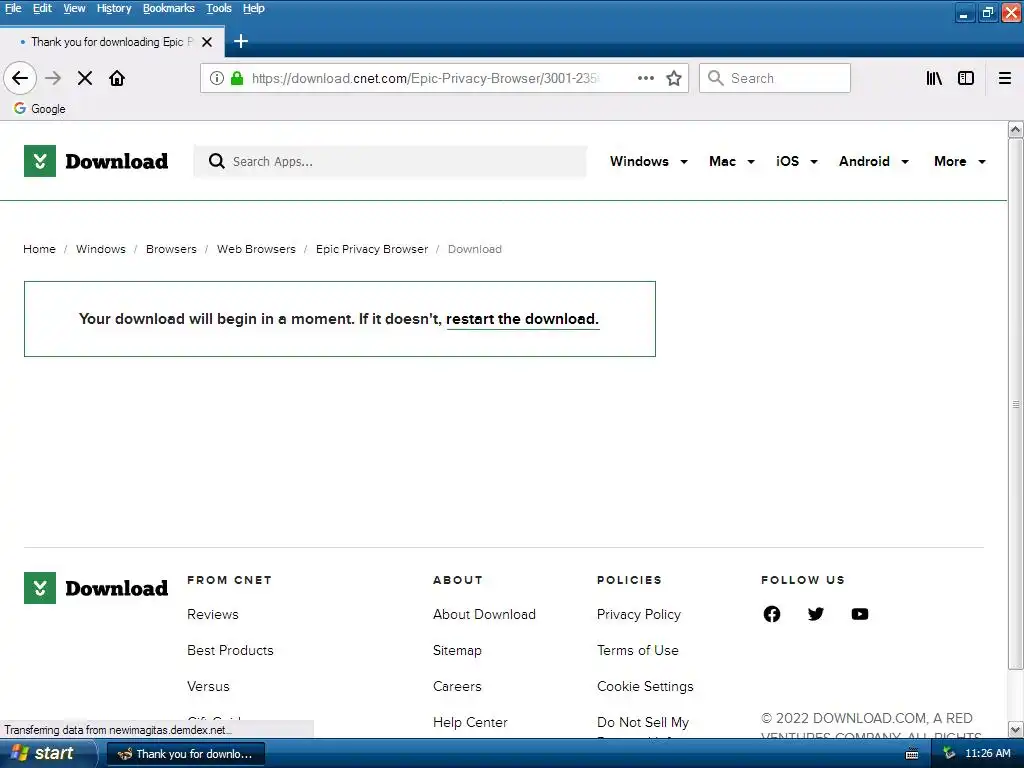Image resolution: width=1024 pixels, height=768 pixels.
Task: Open Sitemap footer link
Action: click(457, 650)
